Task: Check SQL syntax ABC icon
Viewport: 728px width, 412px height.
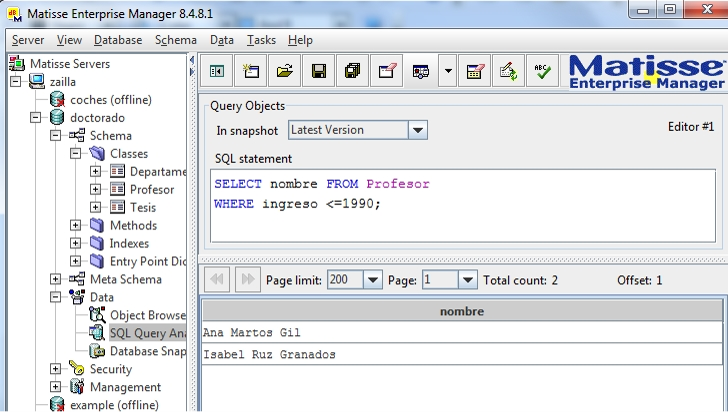Action: 542,71
